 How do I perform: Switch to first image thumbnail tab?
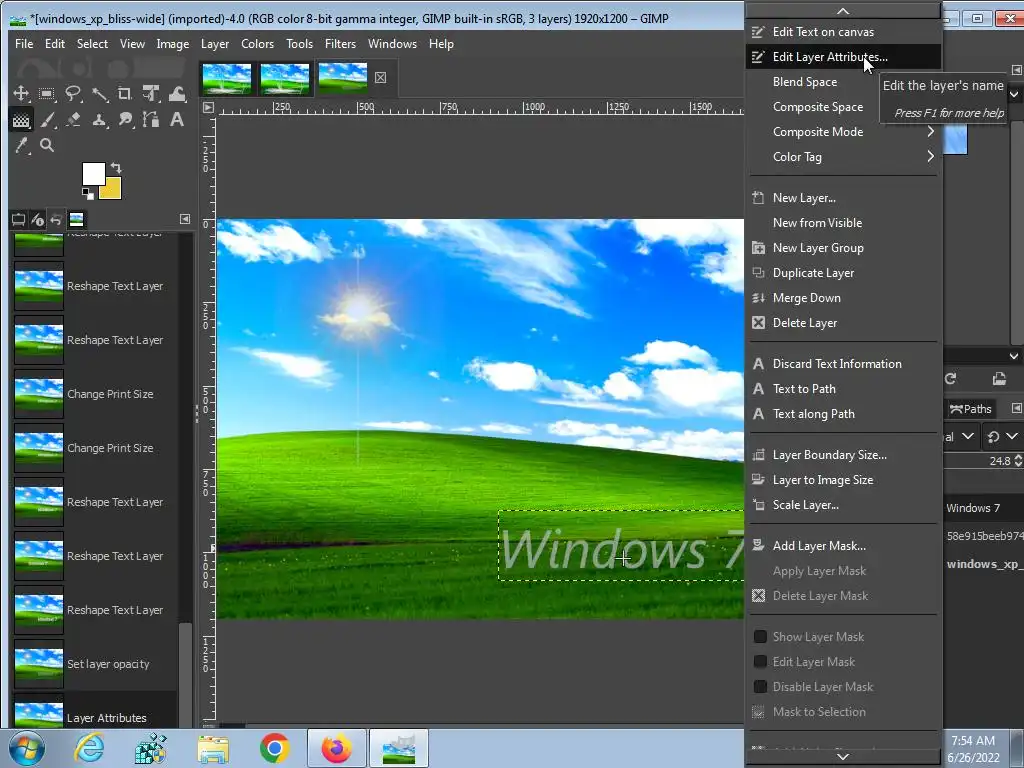(x=227, y=78)
